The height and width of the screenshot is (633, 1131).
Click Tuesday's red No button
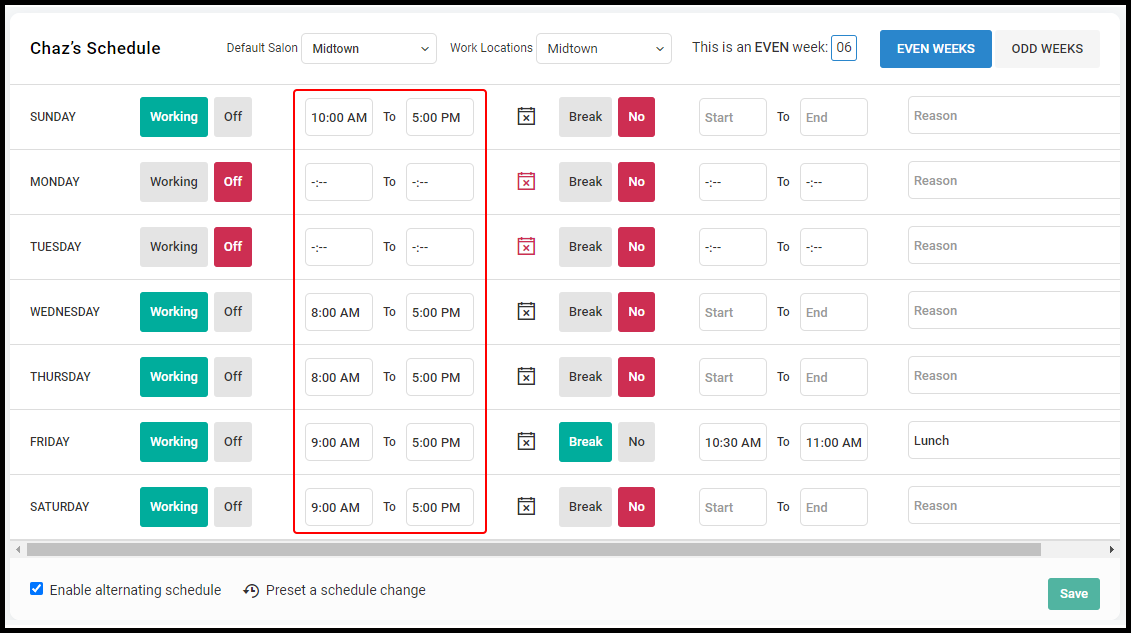(x=636, y=247)
